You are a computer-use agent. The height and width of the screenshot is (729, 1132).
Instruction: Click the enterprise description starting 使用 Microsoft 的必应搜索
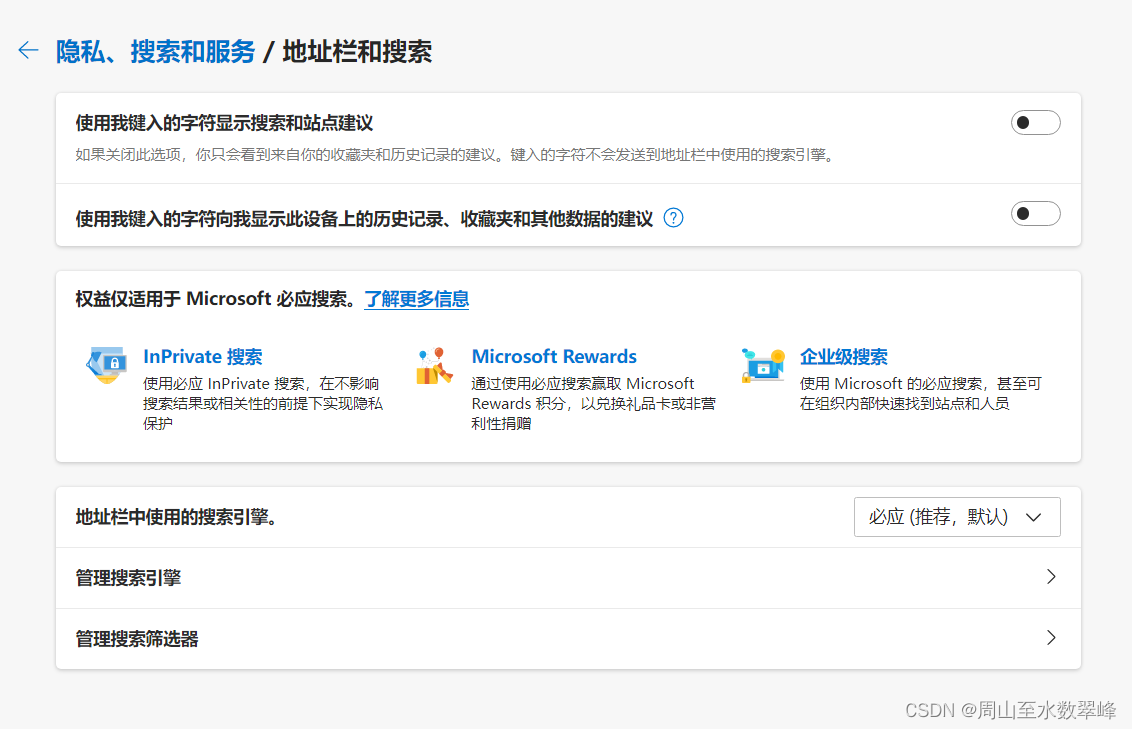click(x=920, y=393)
